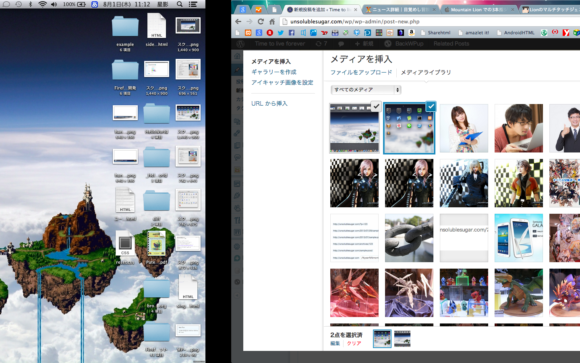Deselect the first desktop screenshot's gray checkmark
The image size is (580, 363).
point(376,106)
